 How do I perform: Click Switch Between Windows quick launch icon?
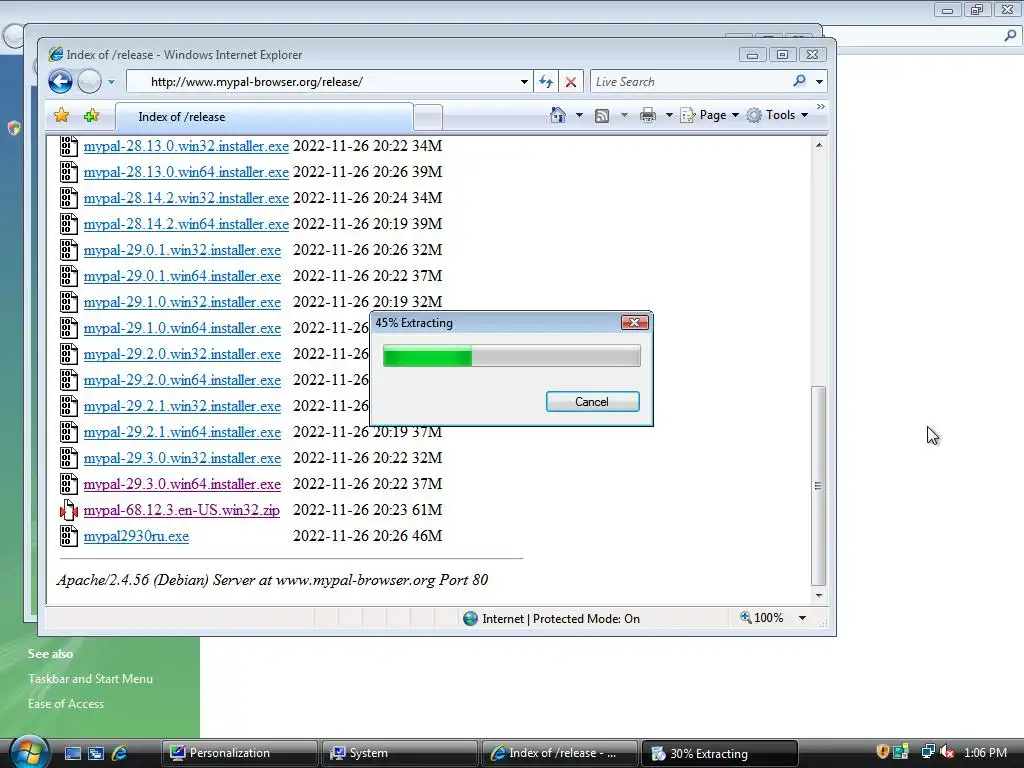[96, 753]
